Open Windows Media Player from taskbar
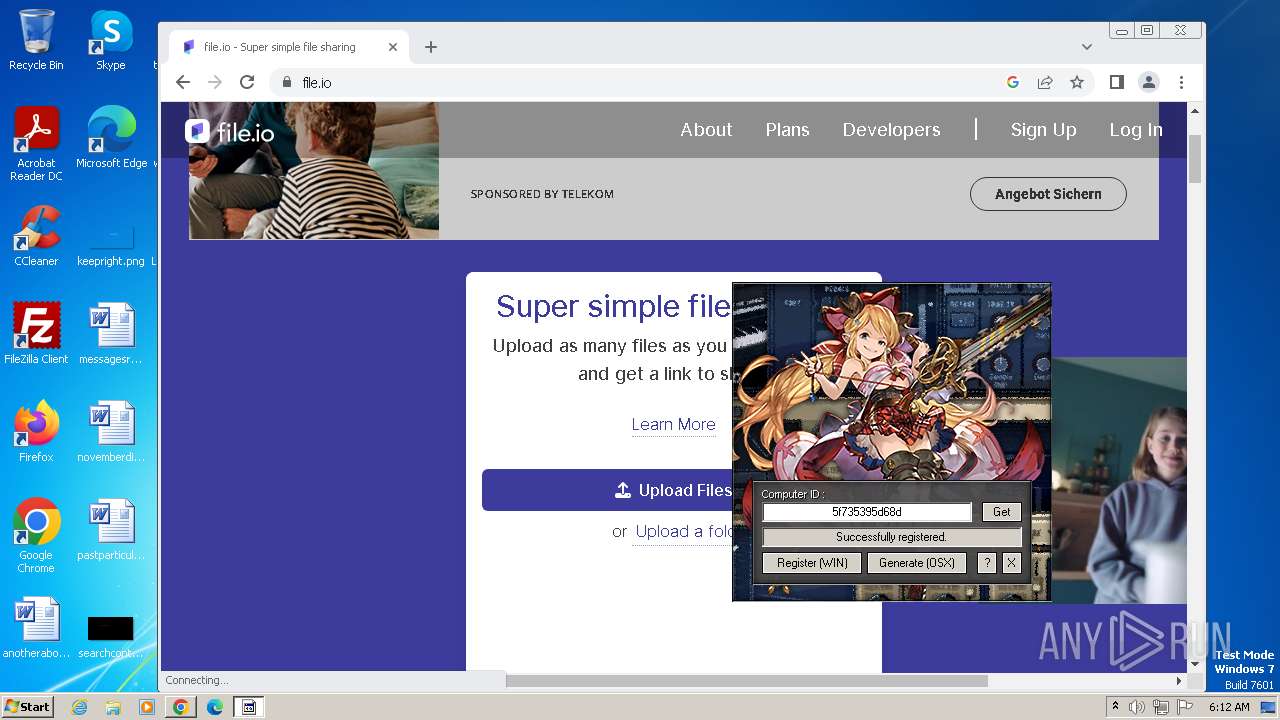Image resolution: width=1280 pixels, height=720 pixels. coord(147,707)
